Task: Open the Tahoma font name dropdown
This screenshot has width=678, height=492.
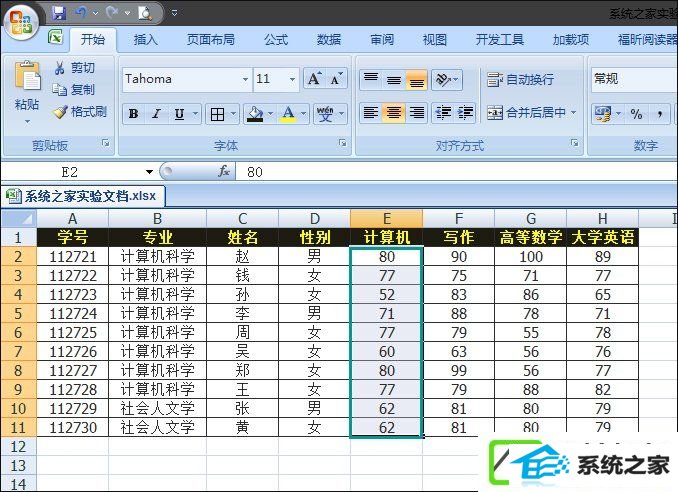Action: (245, 79)
